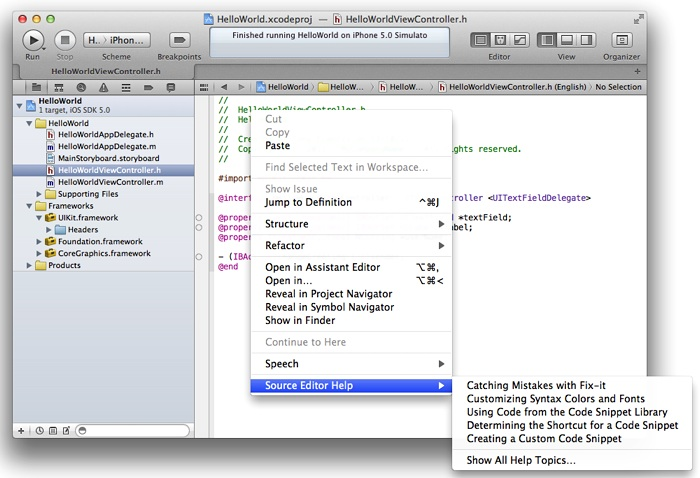
Task: Add a new tab with plus button
Action: [638, 71]
